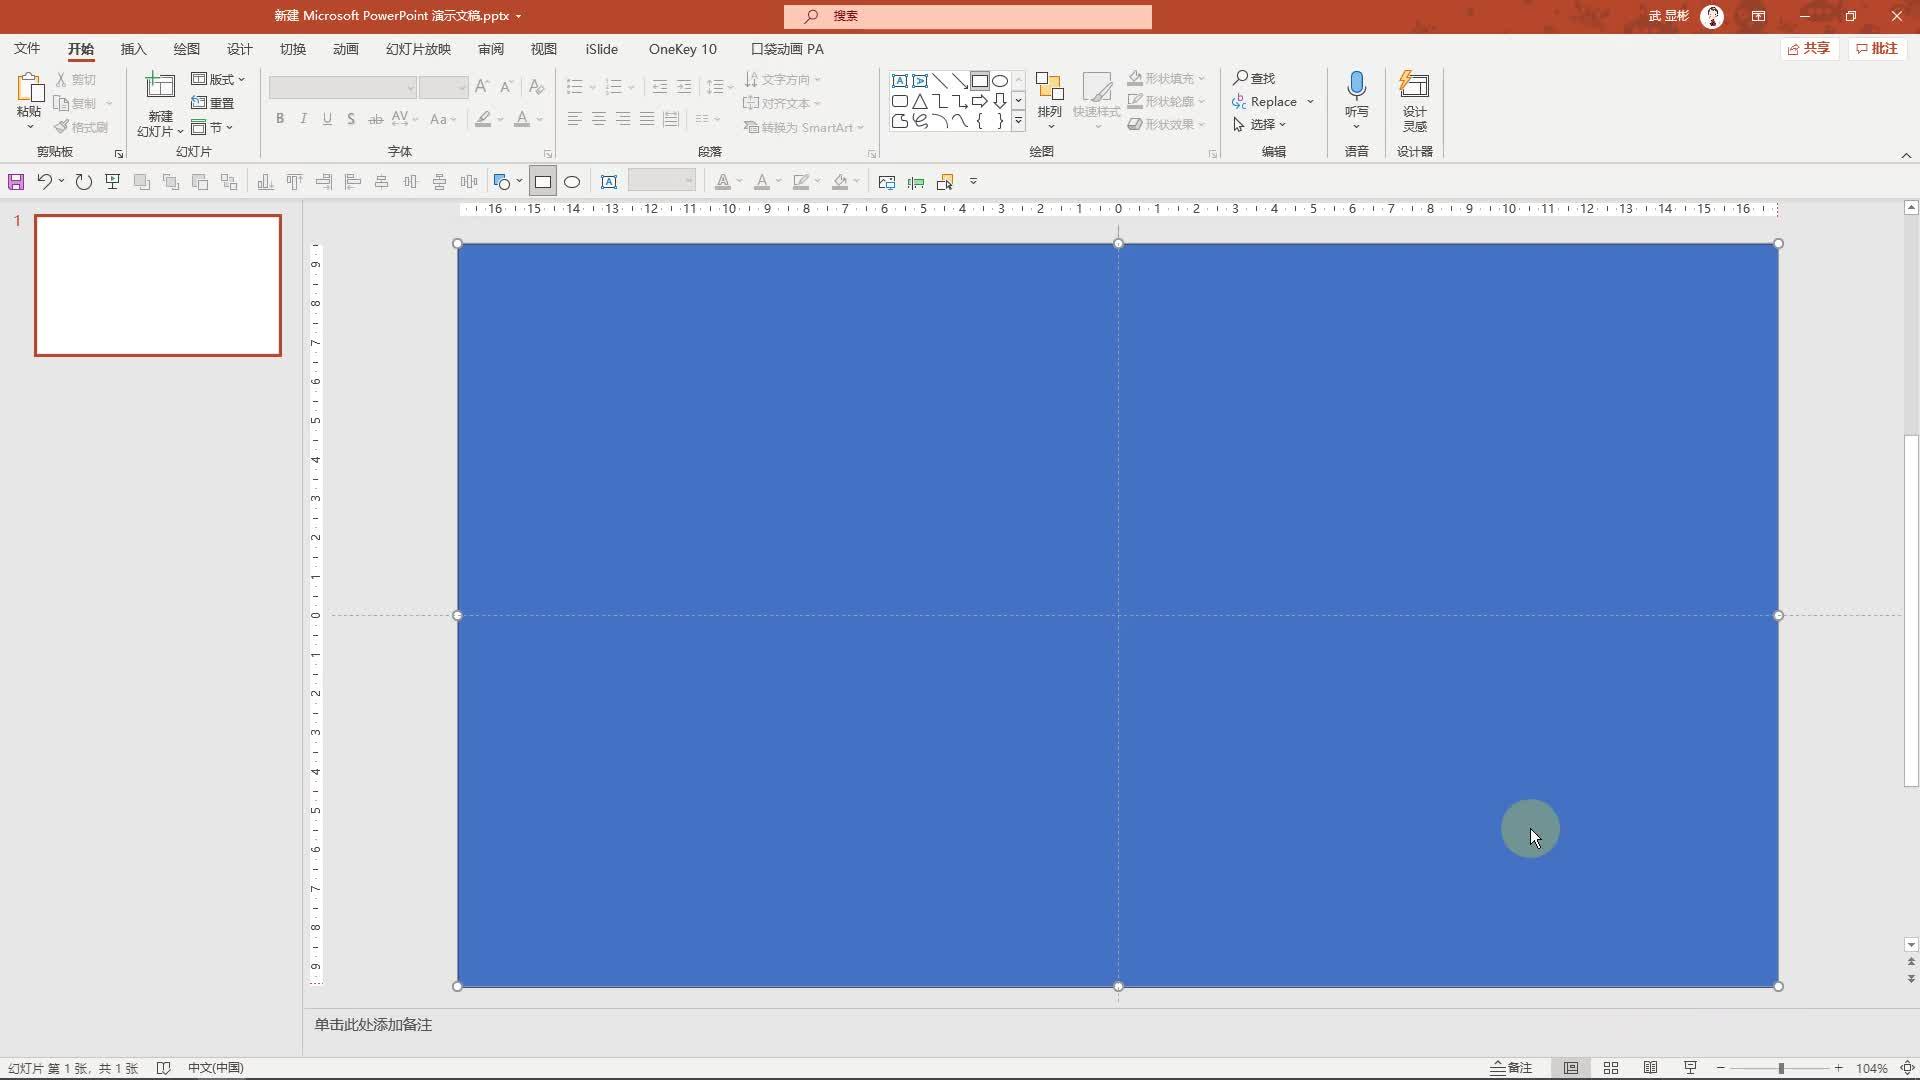The height and width of the screenshot is (1080, 1920).
Task: Select the ellipse shape in quick toolbar
Action: click(572, 182)
